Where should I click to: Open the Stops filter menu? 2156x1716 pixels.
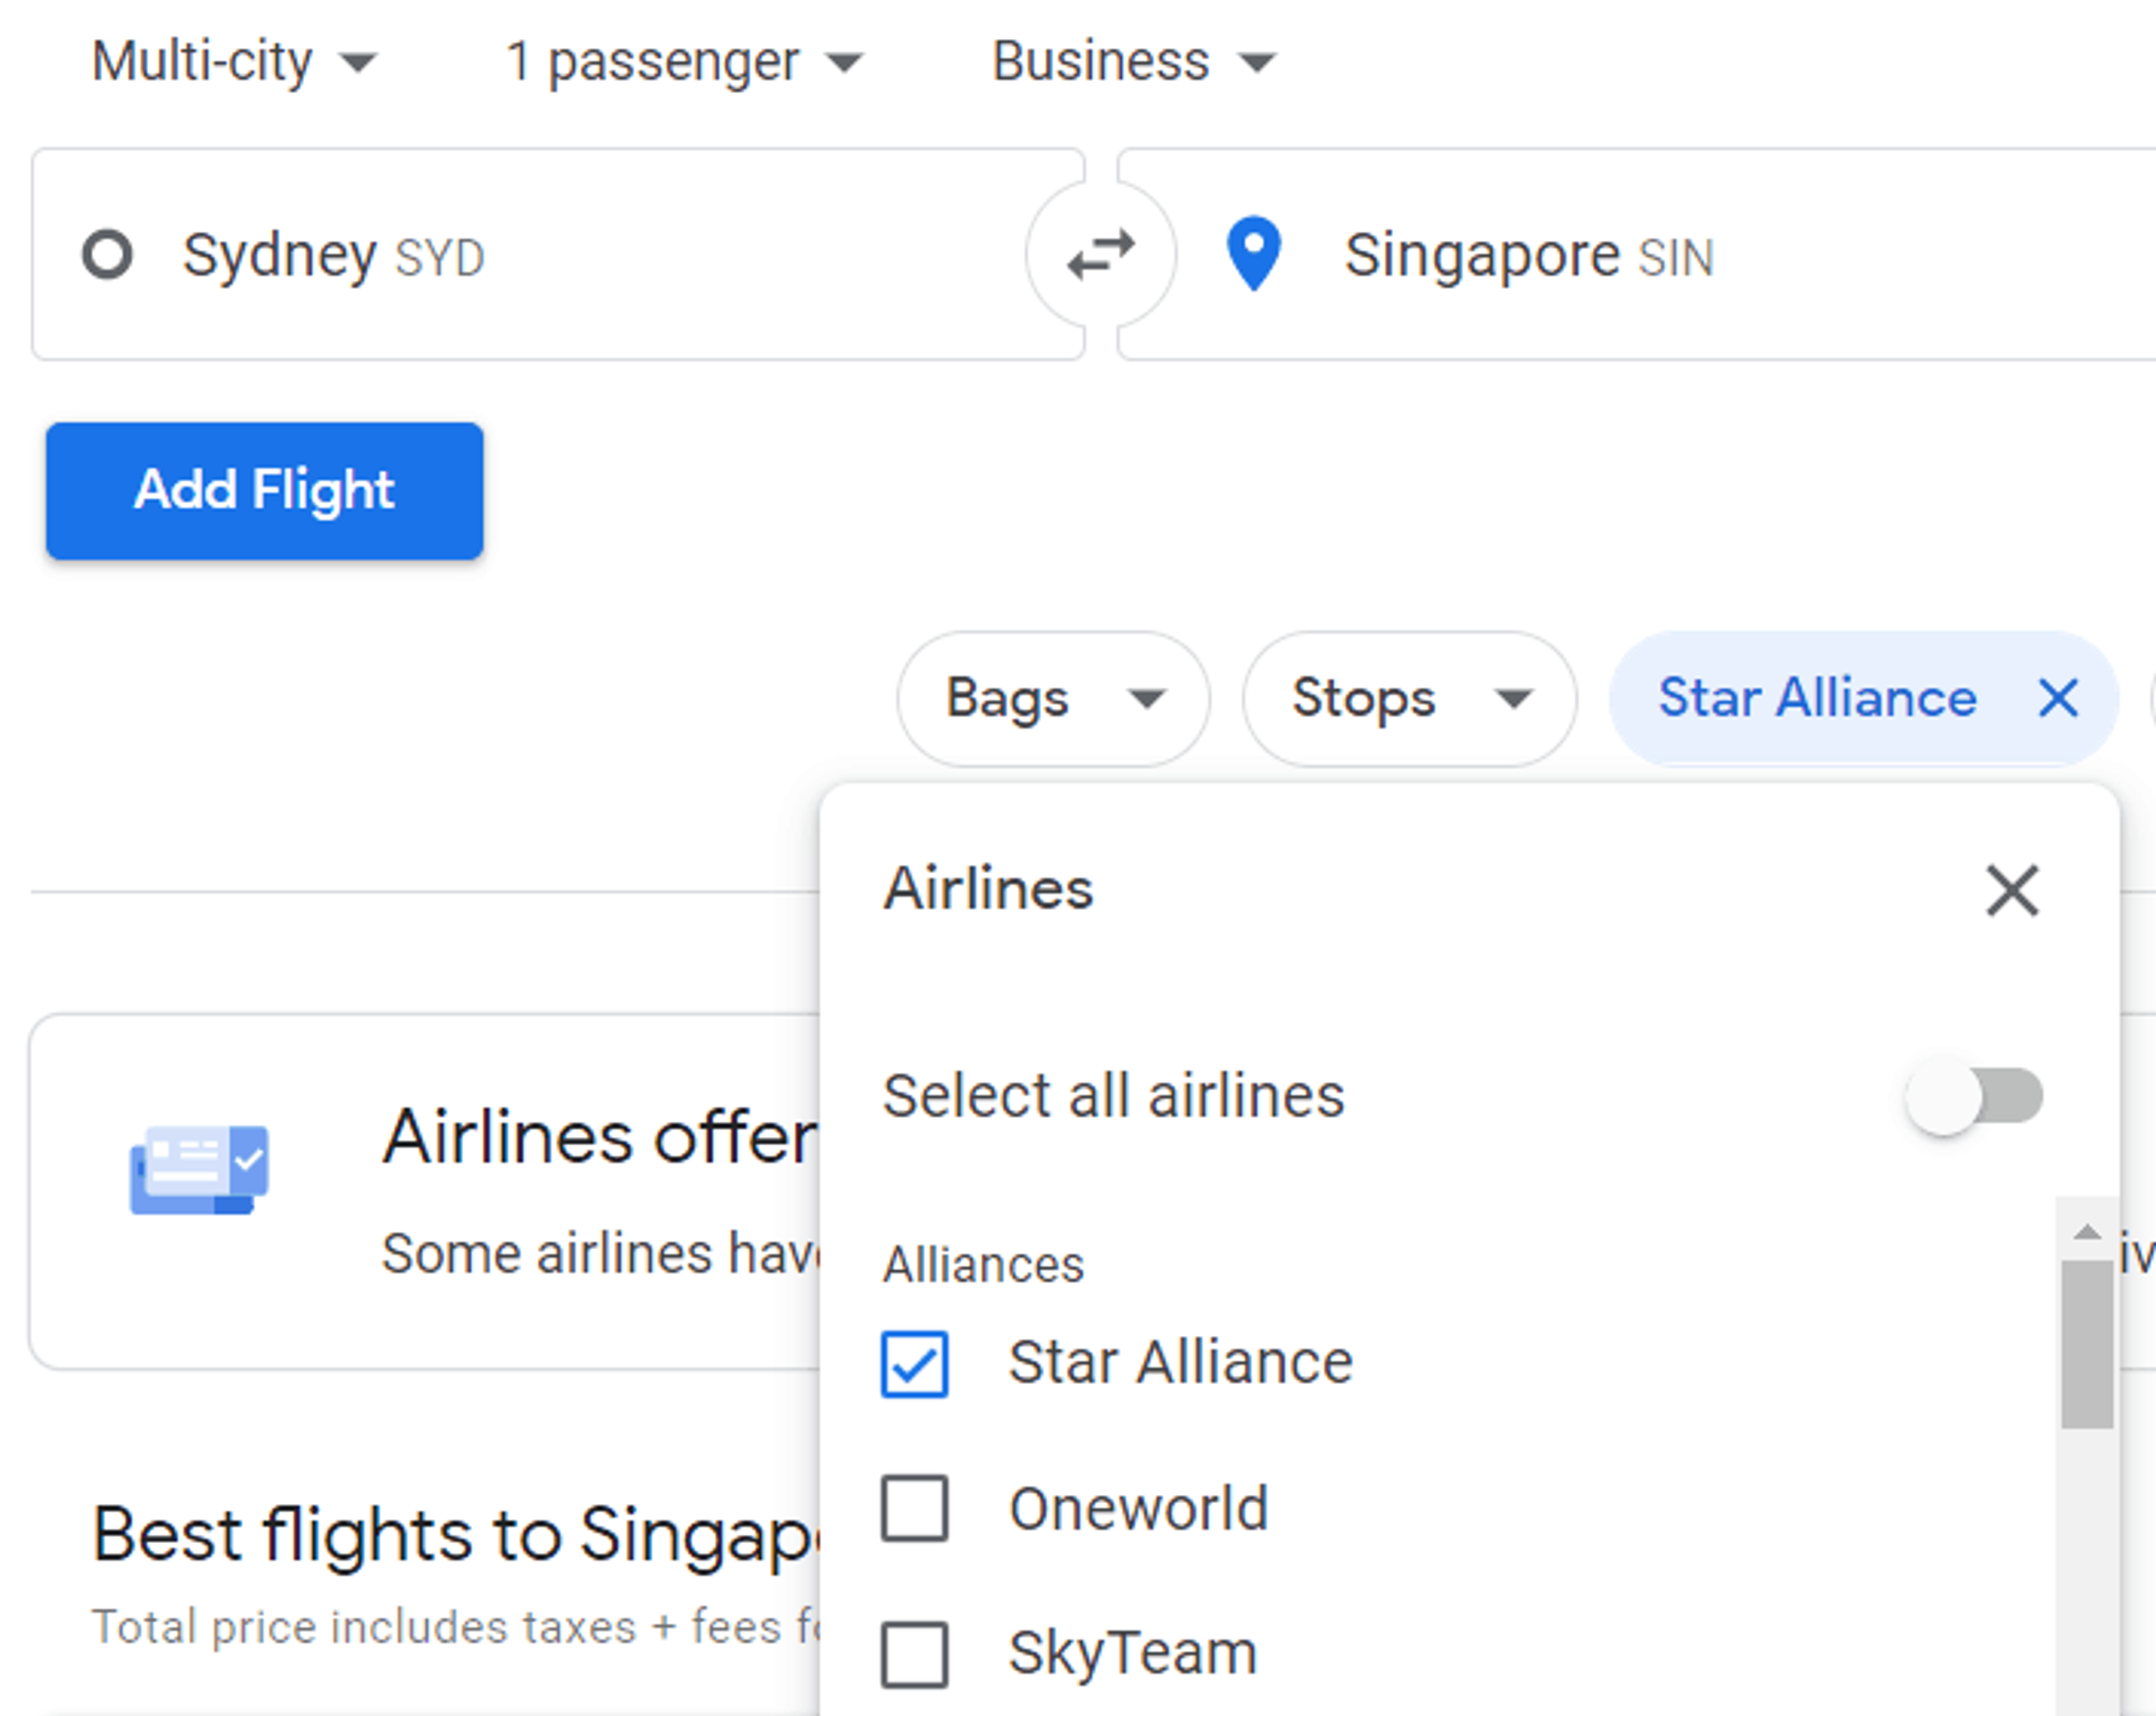(1409, 698)
